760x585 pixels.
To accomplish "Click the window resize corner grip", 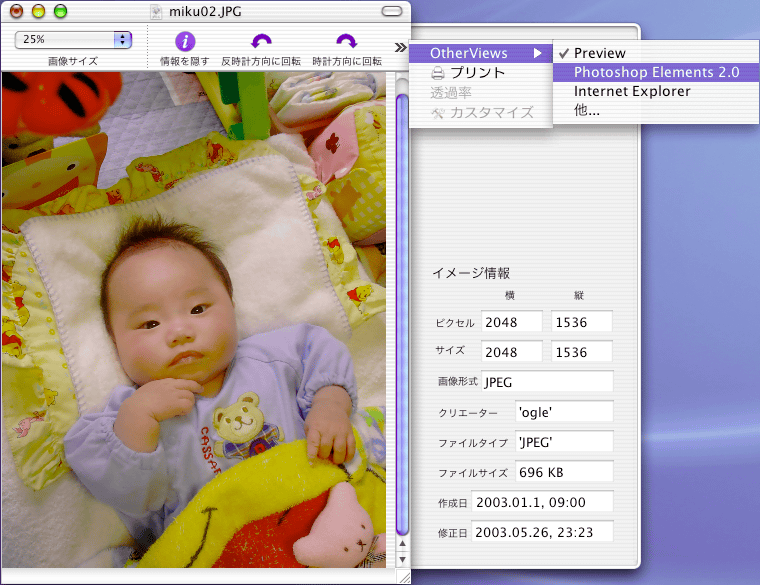I will pos(403,576).
